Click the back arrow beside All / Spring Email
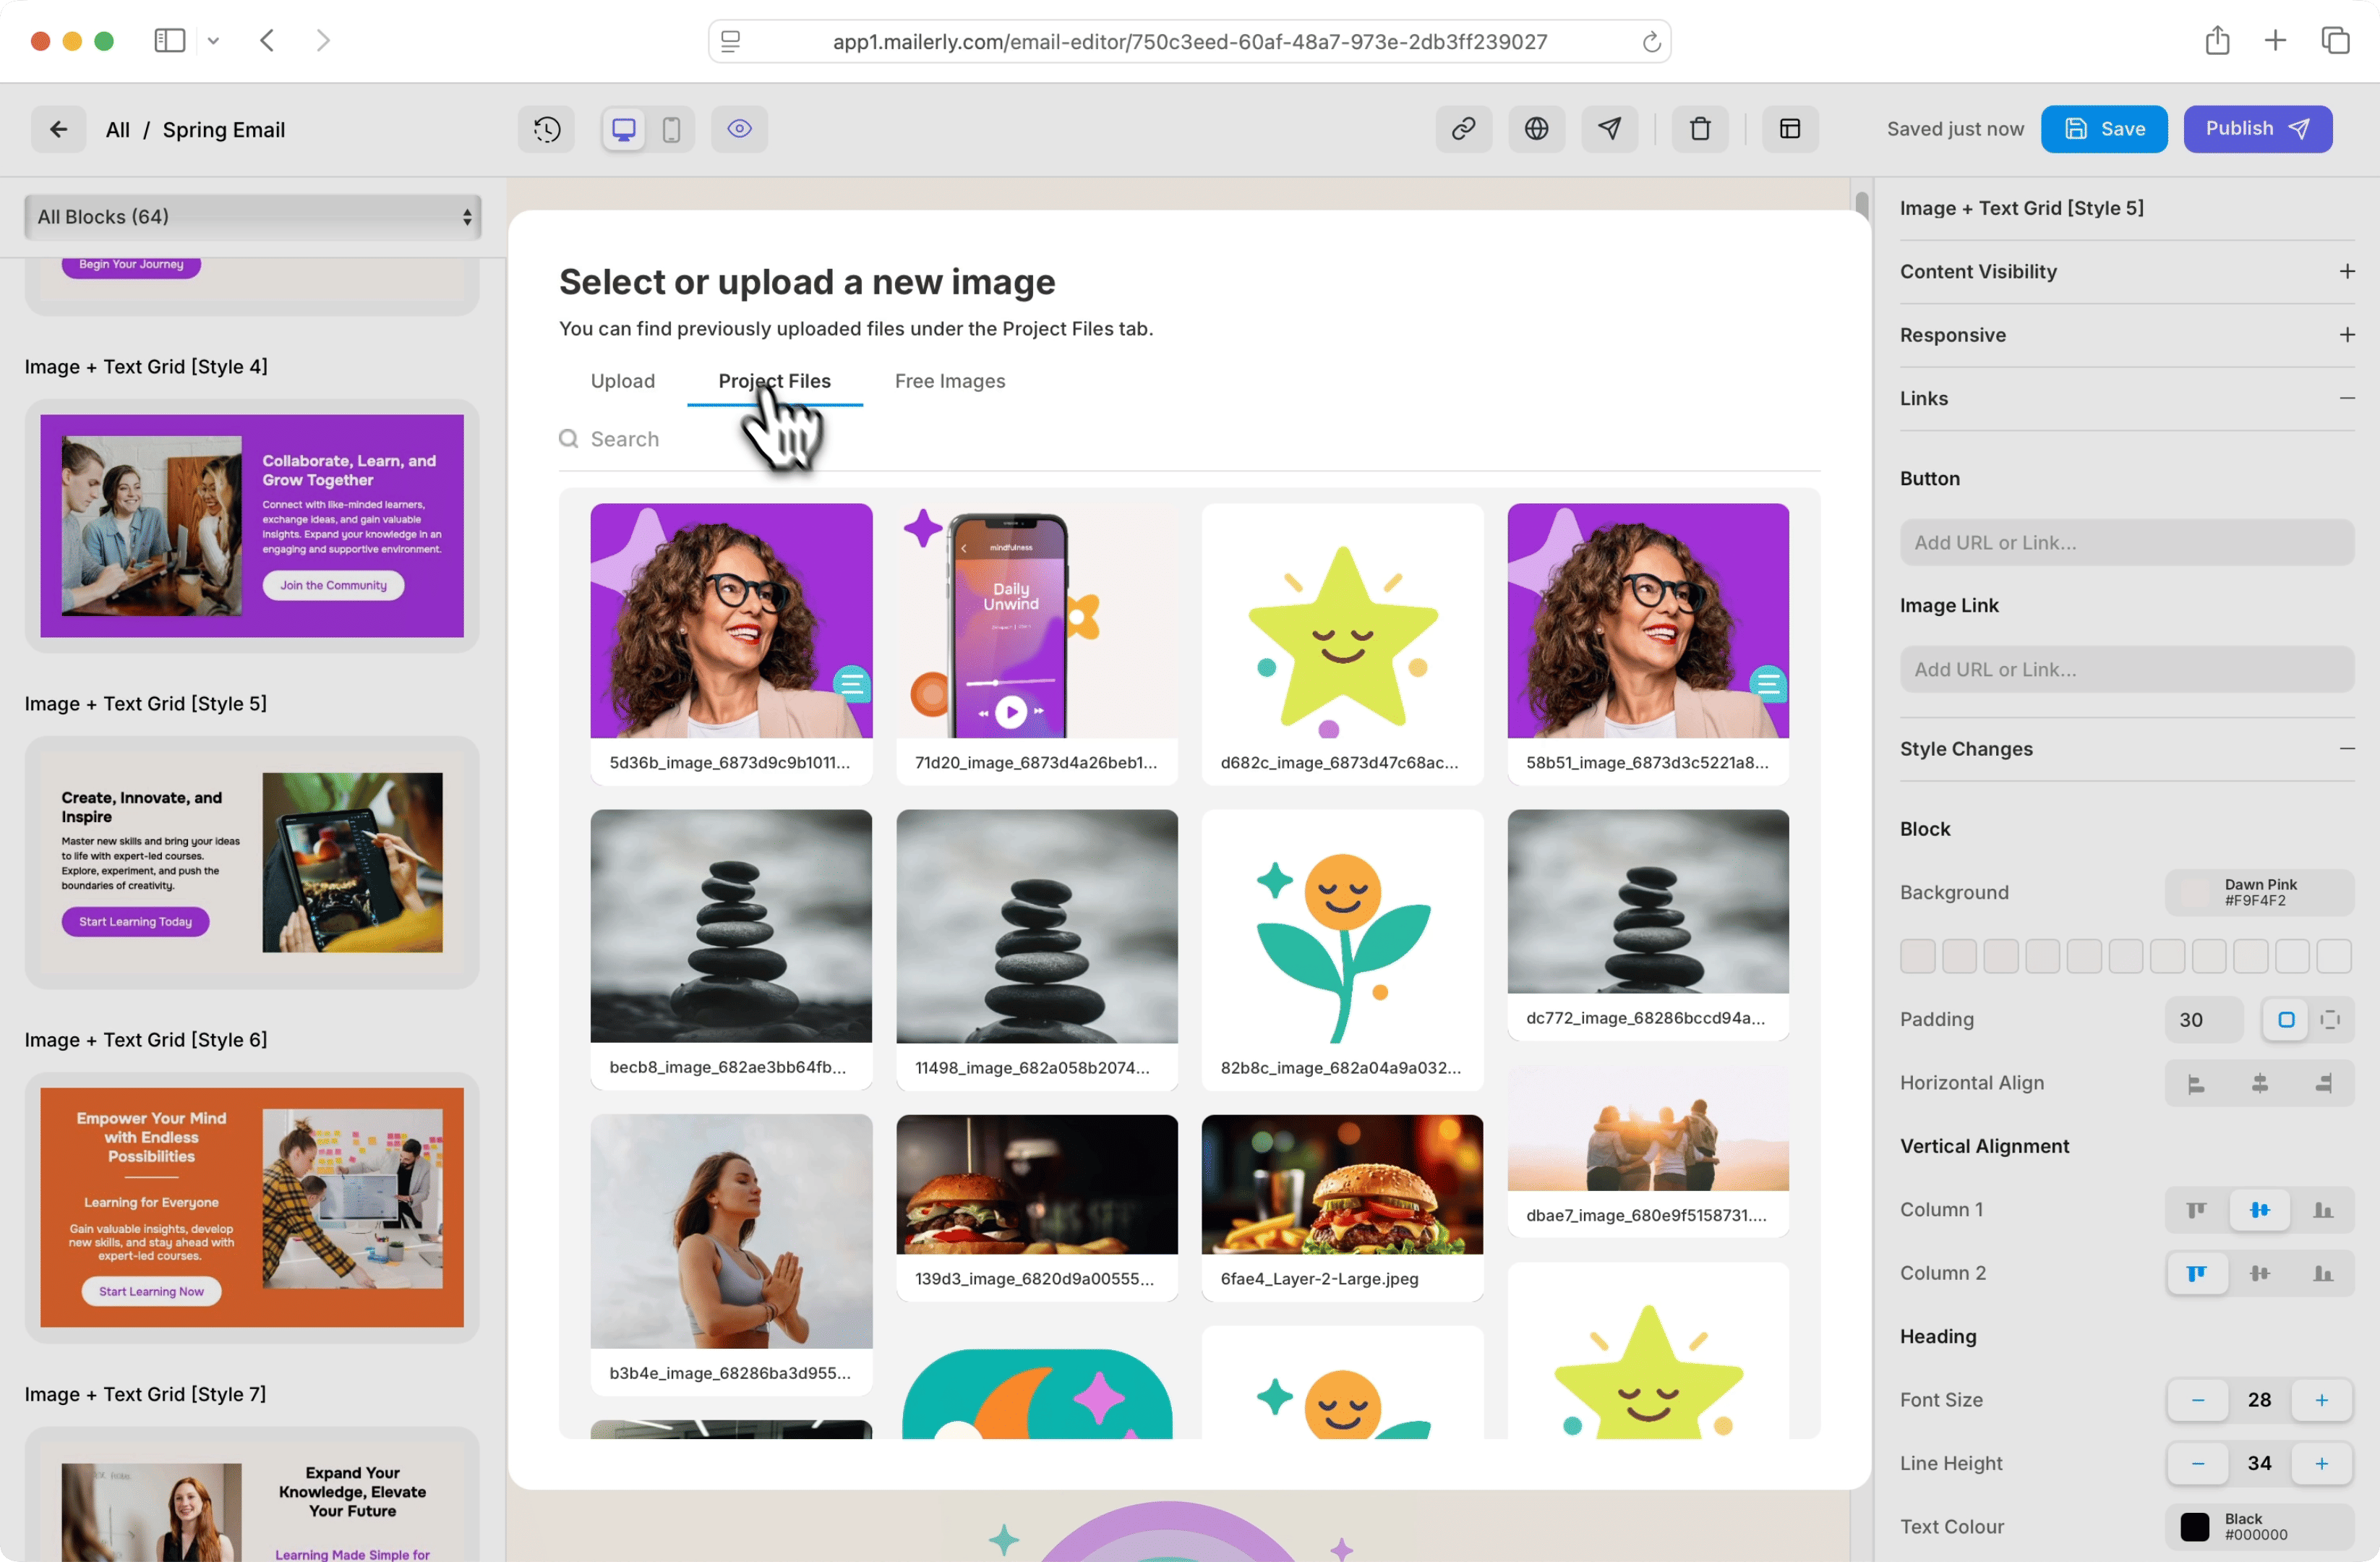The image size is (2380, 1562). coord(58,129)
